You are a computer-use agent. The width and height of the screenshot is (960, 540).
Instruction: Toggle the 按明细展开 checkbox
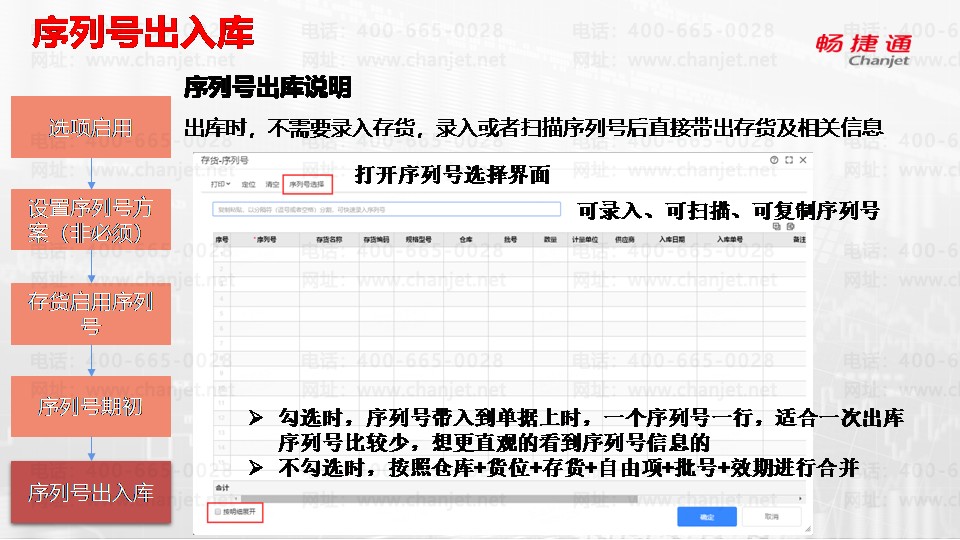[218, 512]
